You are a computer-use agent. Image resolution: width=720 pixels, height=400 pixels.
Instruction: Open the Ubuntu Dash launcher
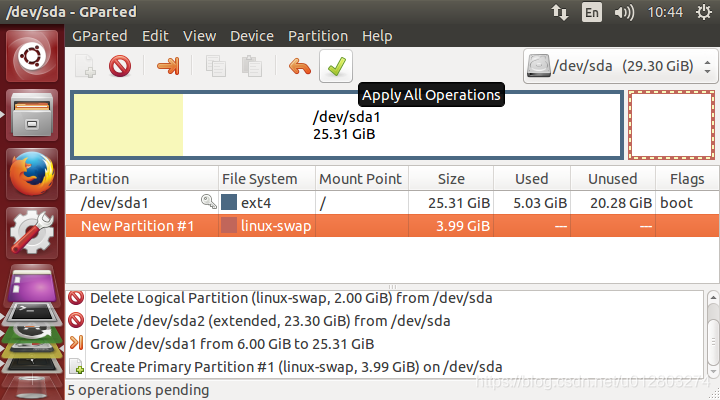click(32, 56)
